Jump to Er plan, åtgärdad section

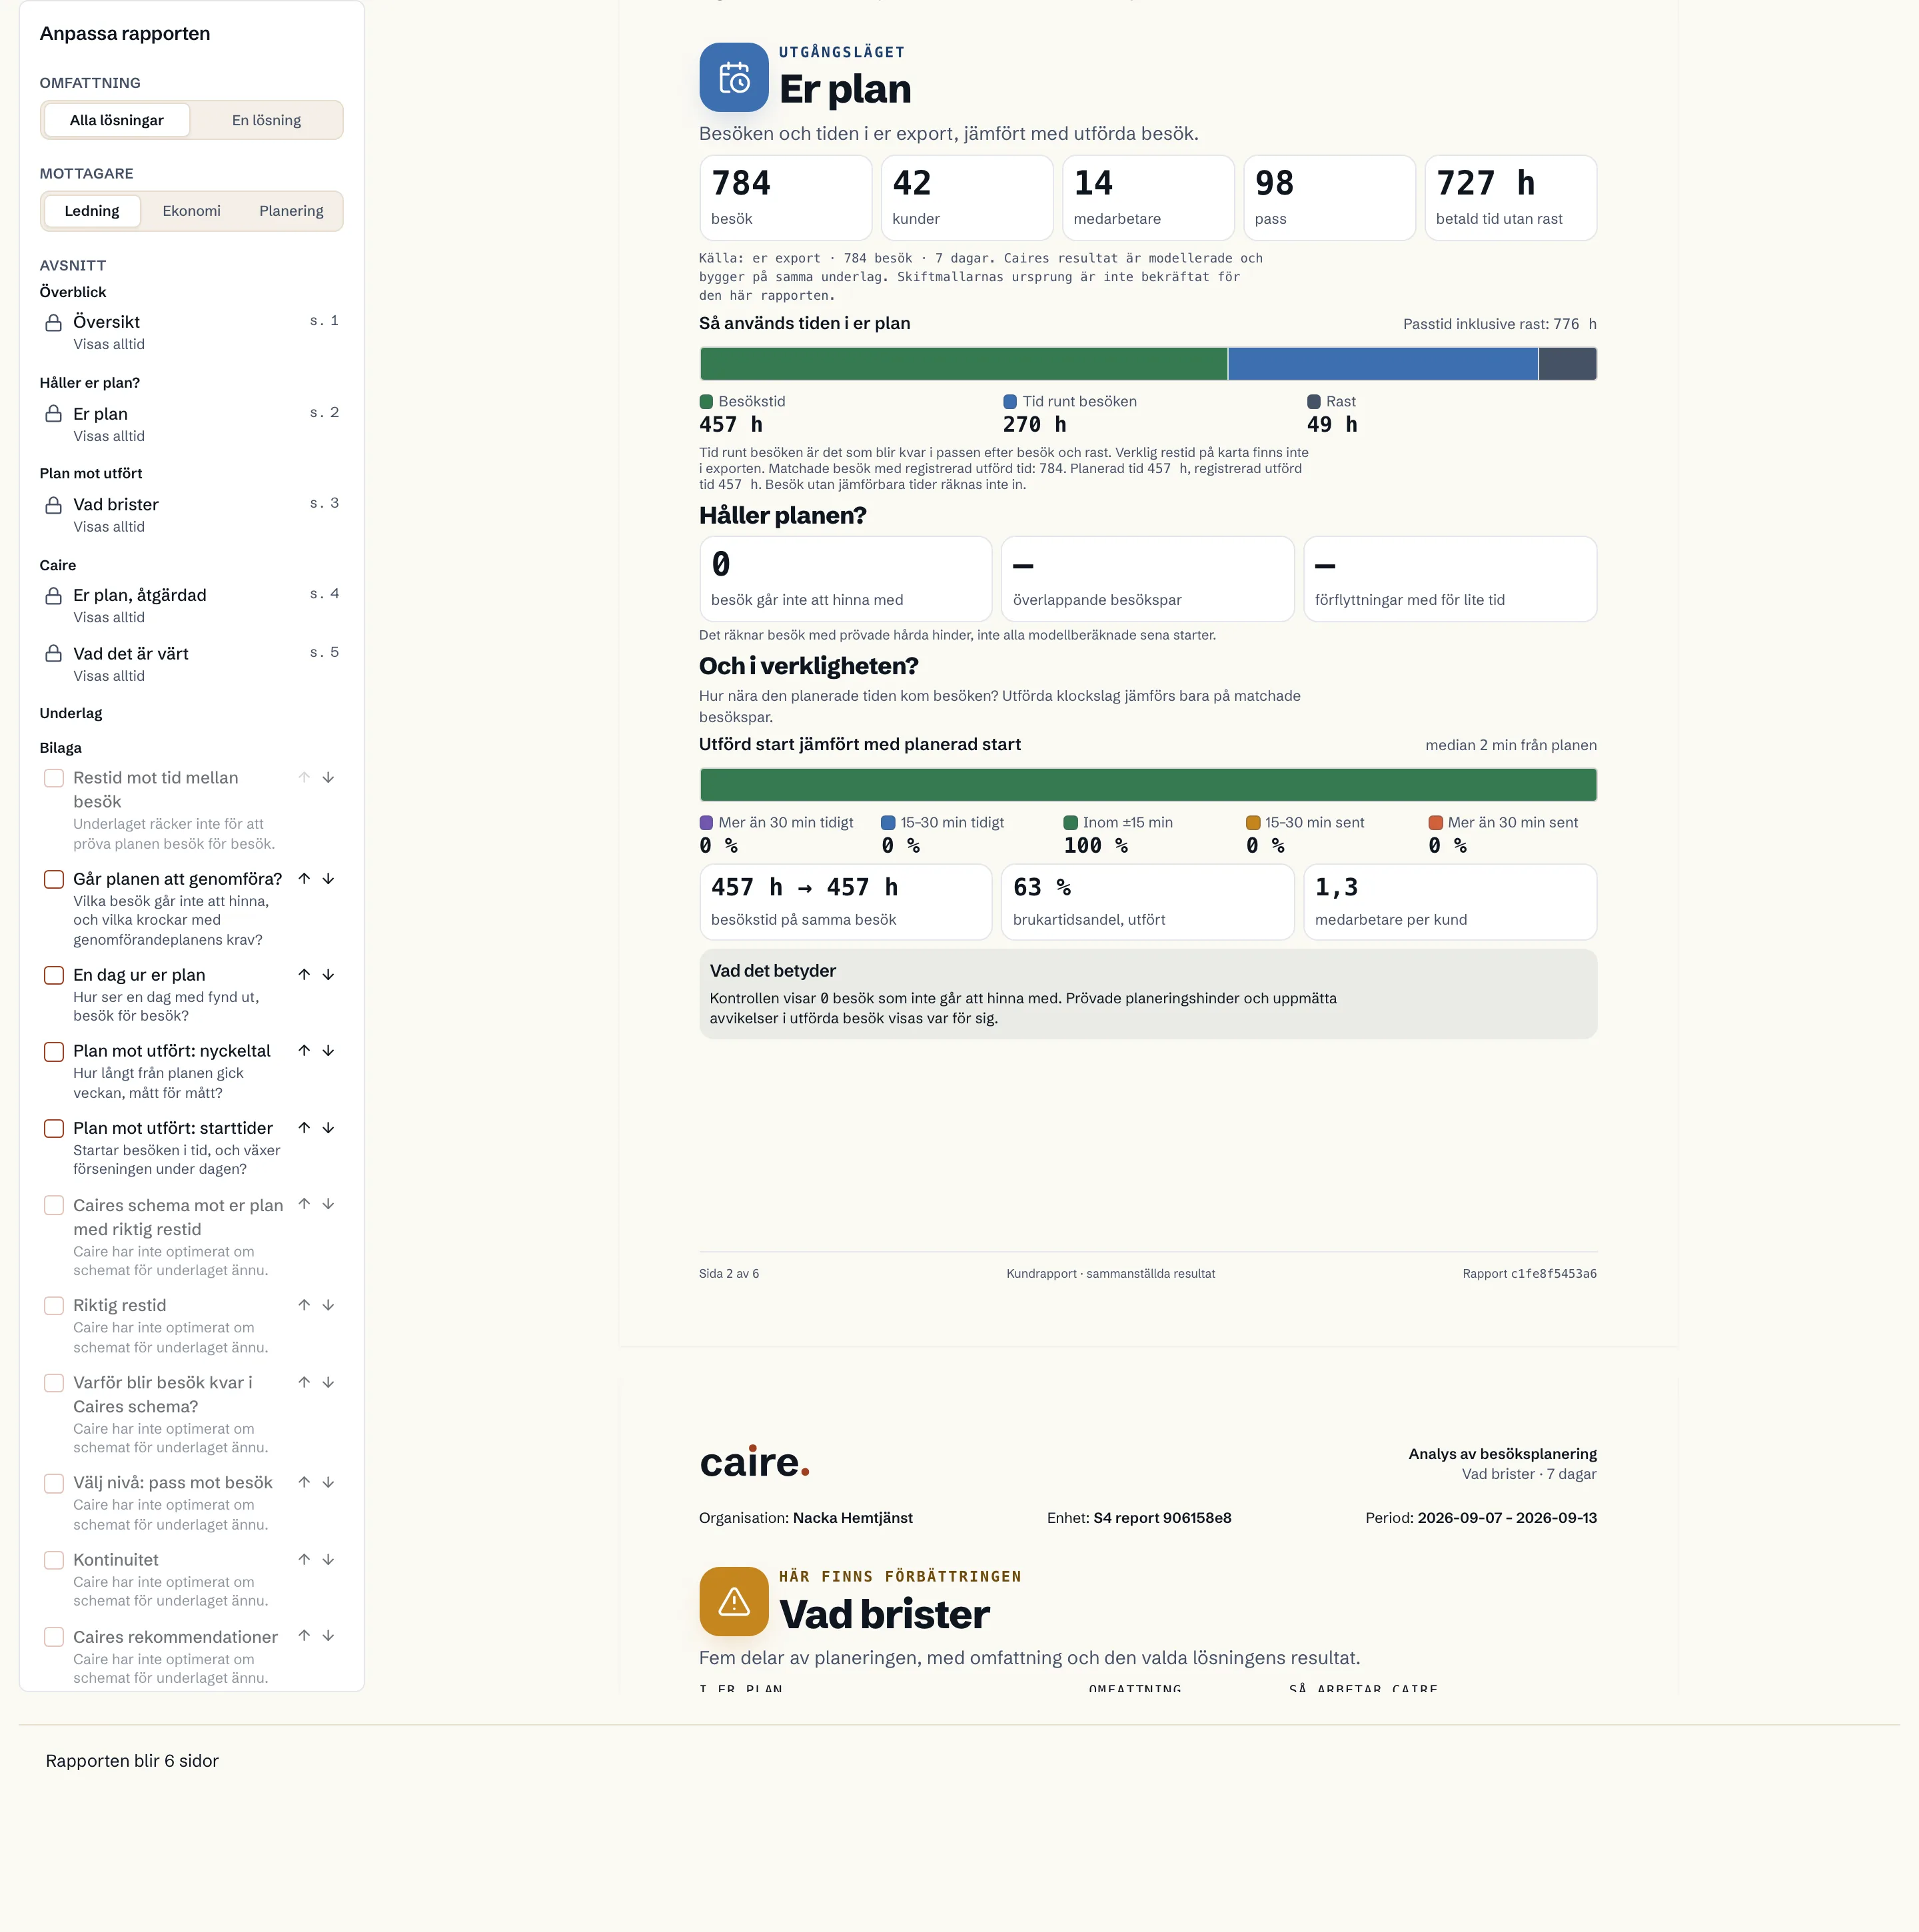coord(192,605)
